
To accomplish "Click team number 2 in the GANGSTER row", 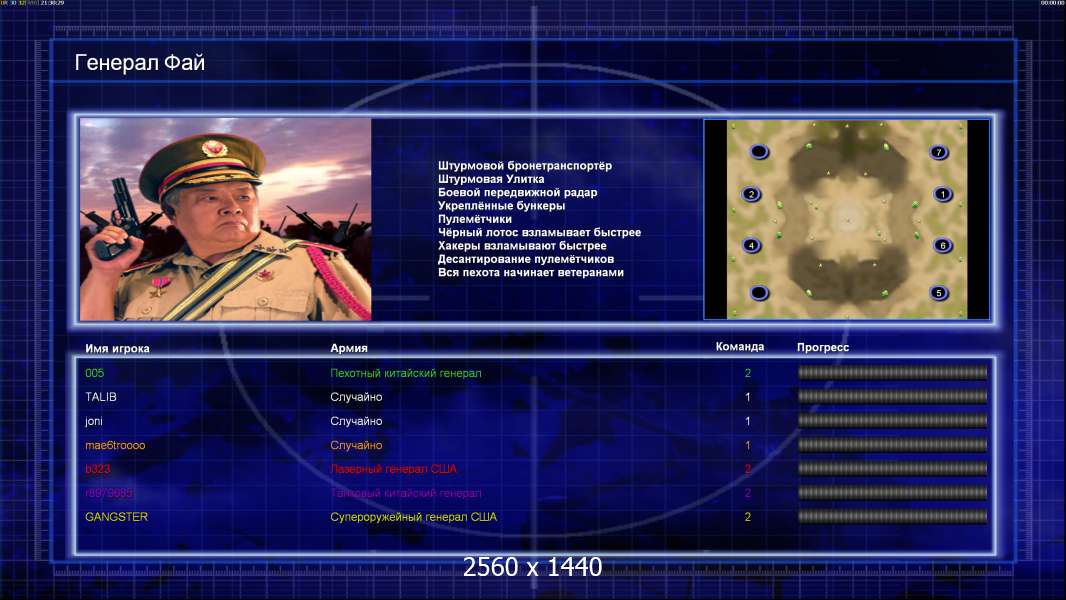I will point(747,517).
